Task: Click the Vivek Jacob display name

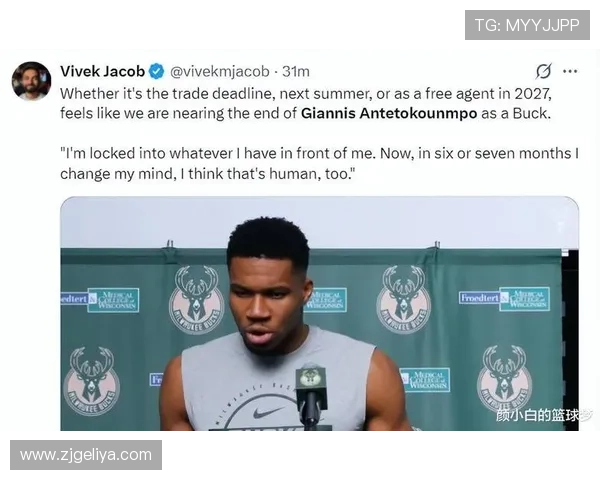Action: pyautogui.click(x=102, y=71)
